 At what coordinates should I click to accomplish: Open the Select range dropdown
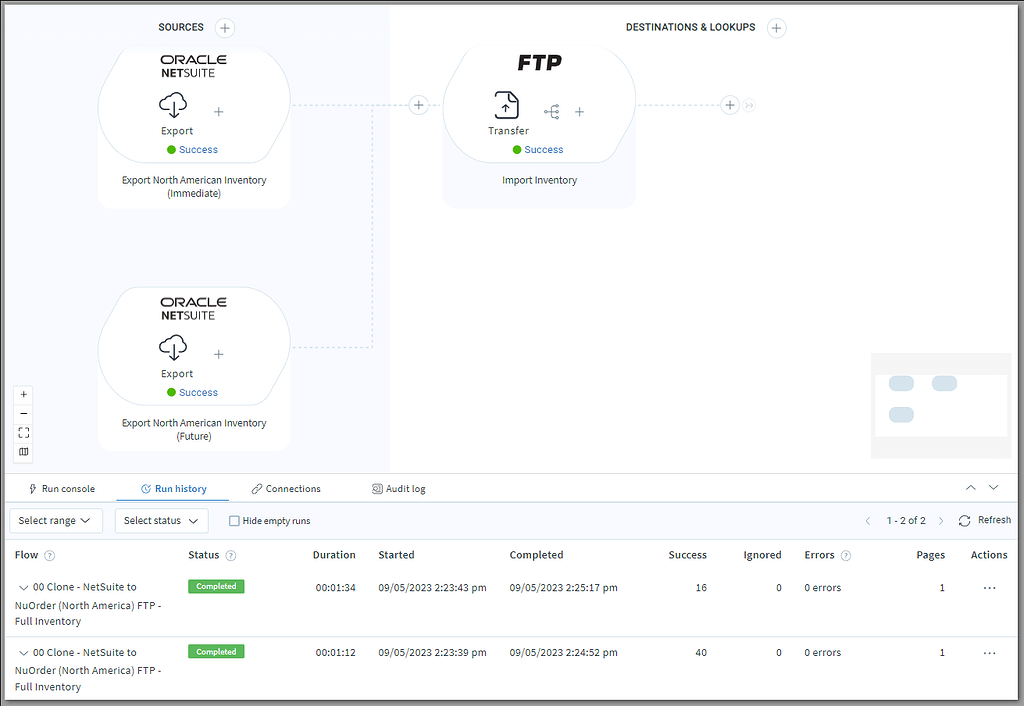(55, 520)
